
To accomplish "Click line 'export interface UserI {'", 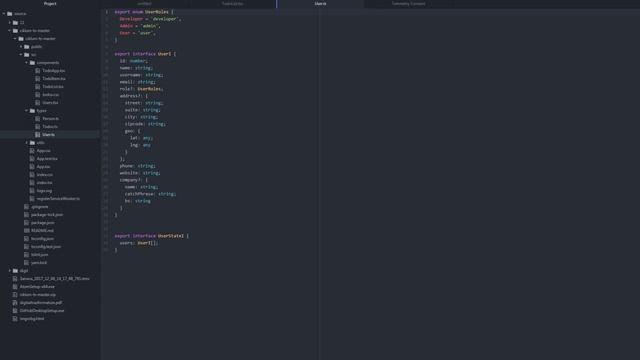I will 145,54.
